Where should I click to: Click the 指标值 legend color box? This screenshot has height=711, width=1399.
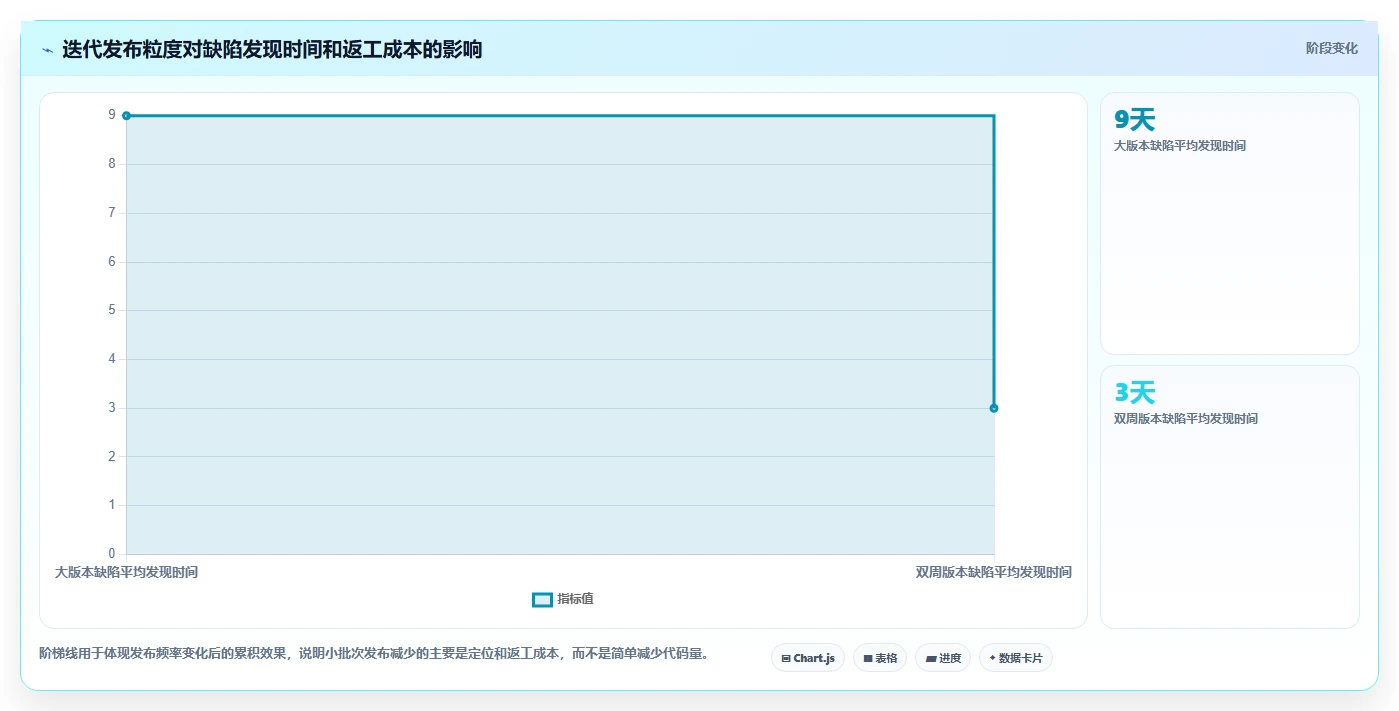[x=542, y=599]
